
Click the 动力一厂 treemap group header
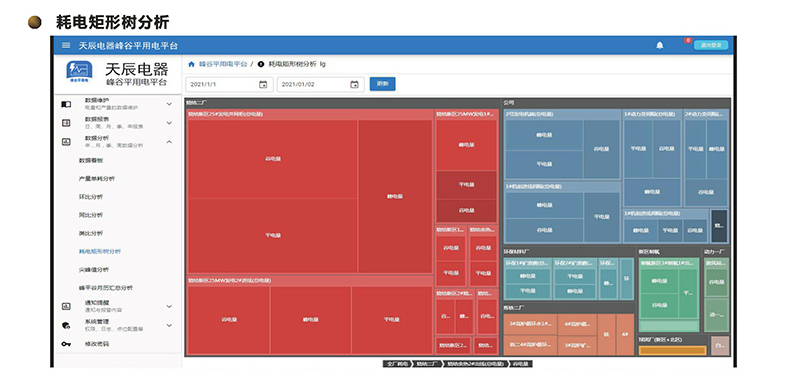tap(716, 251)
